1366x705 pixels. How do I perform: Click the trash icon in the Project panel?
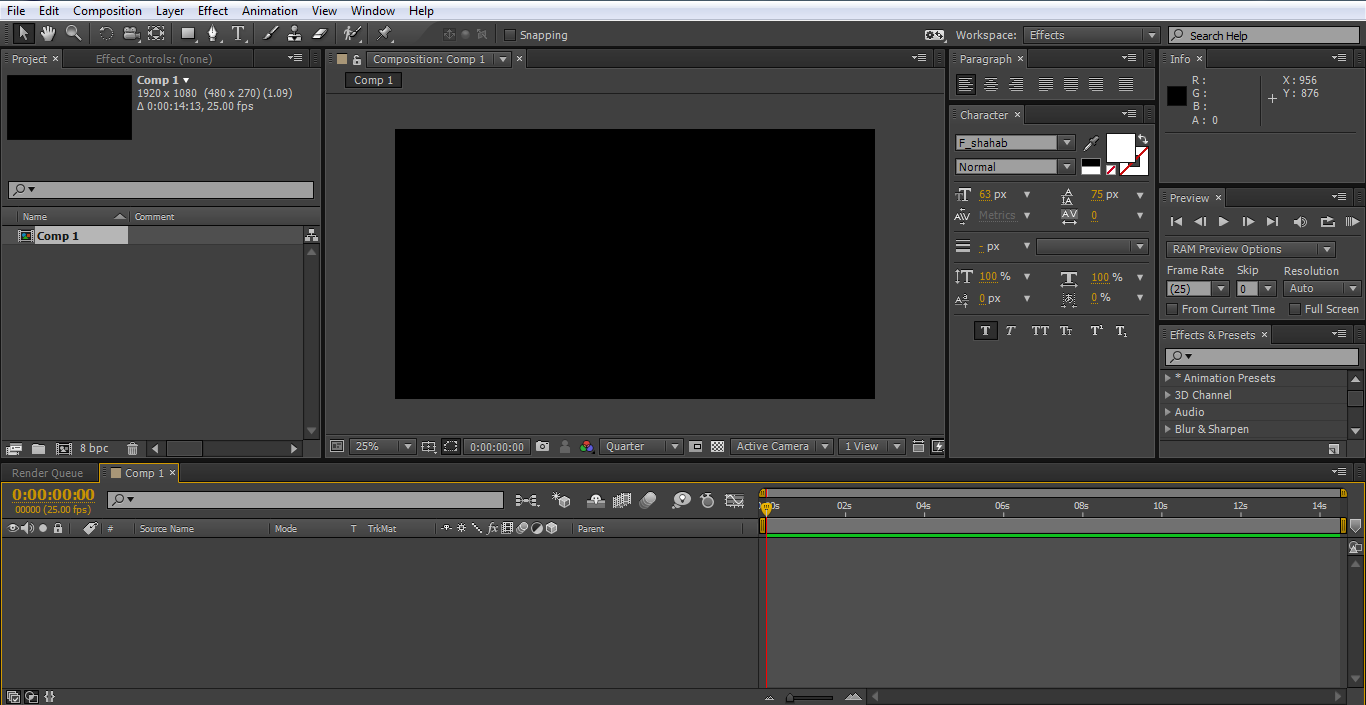point(132,449)
